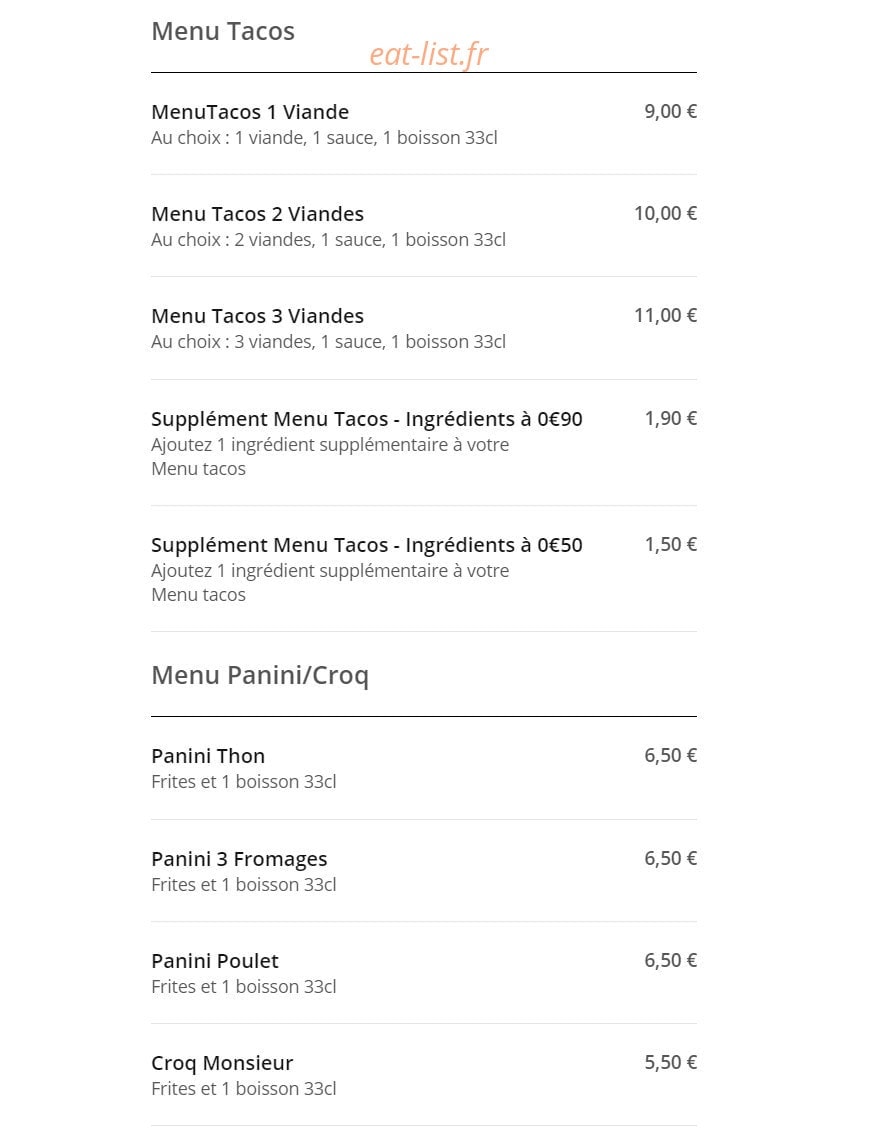This screenshot has height=1136, width=876.
Task: Click the 10,00 € price
Action: 666,214
